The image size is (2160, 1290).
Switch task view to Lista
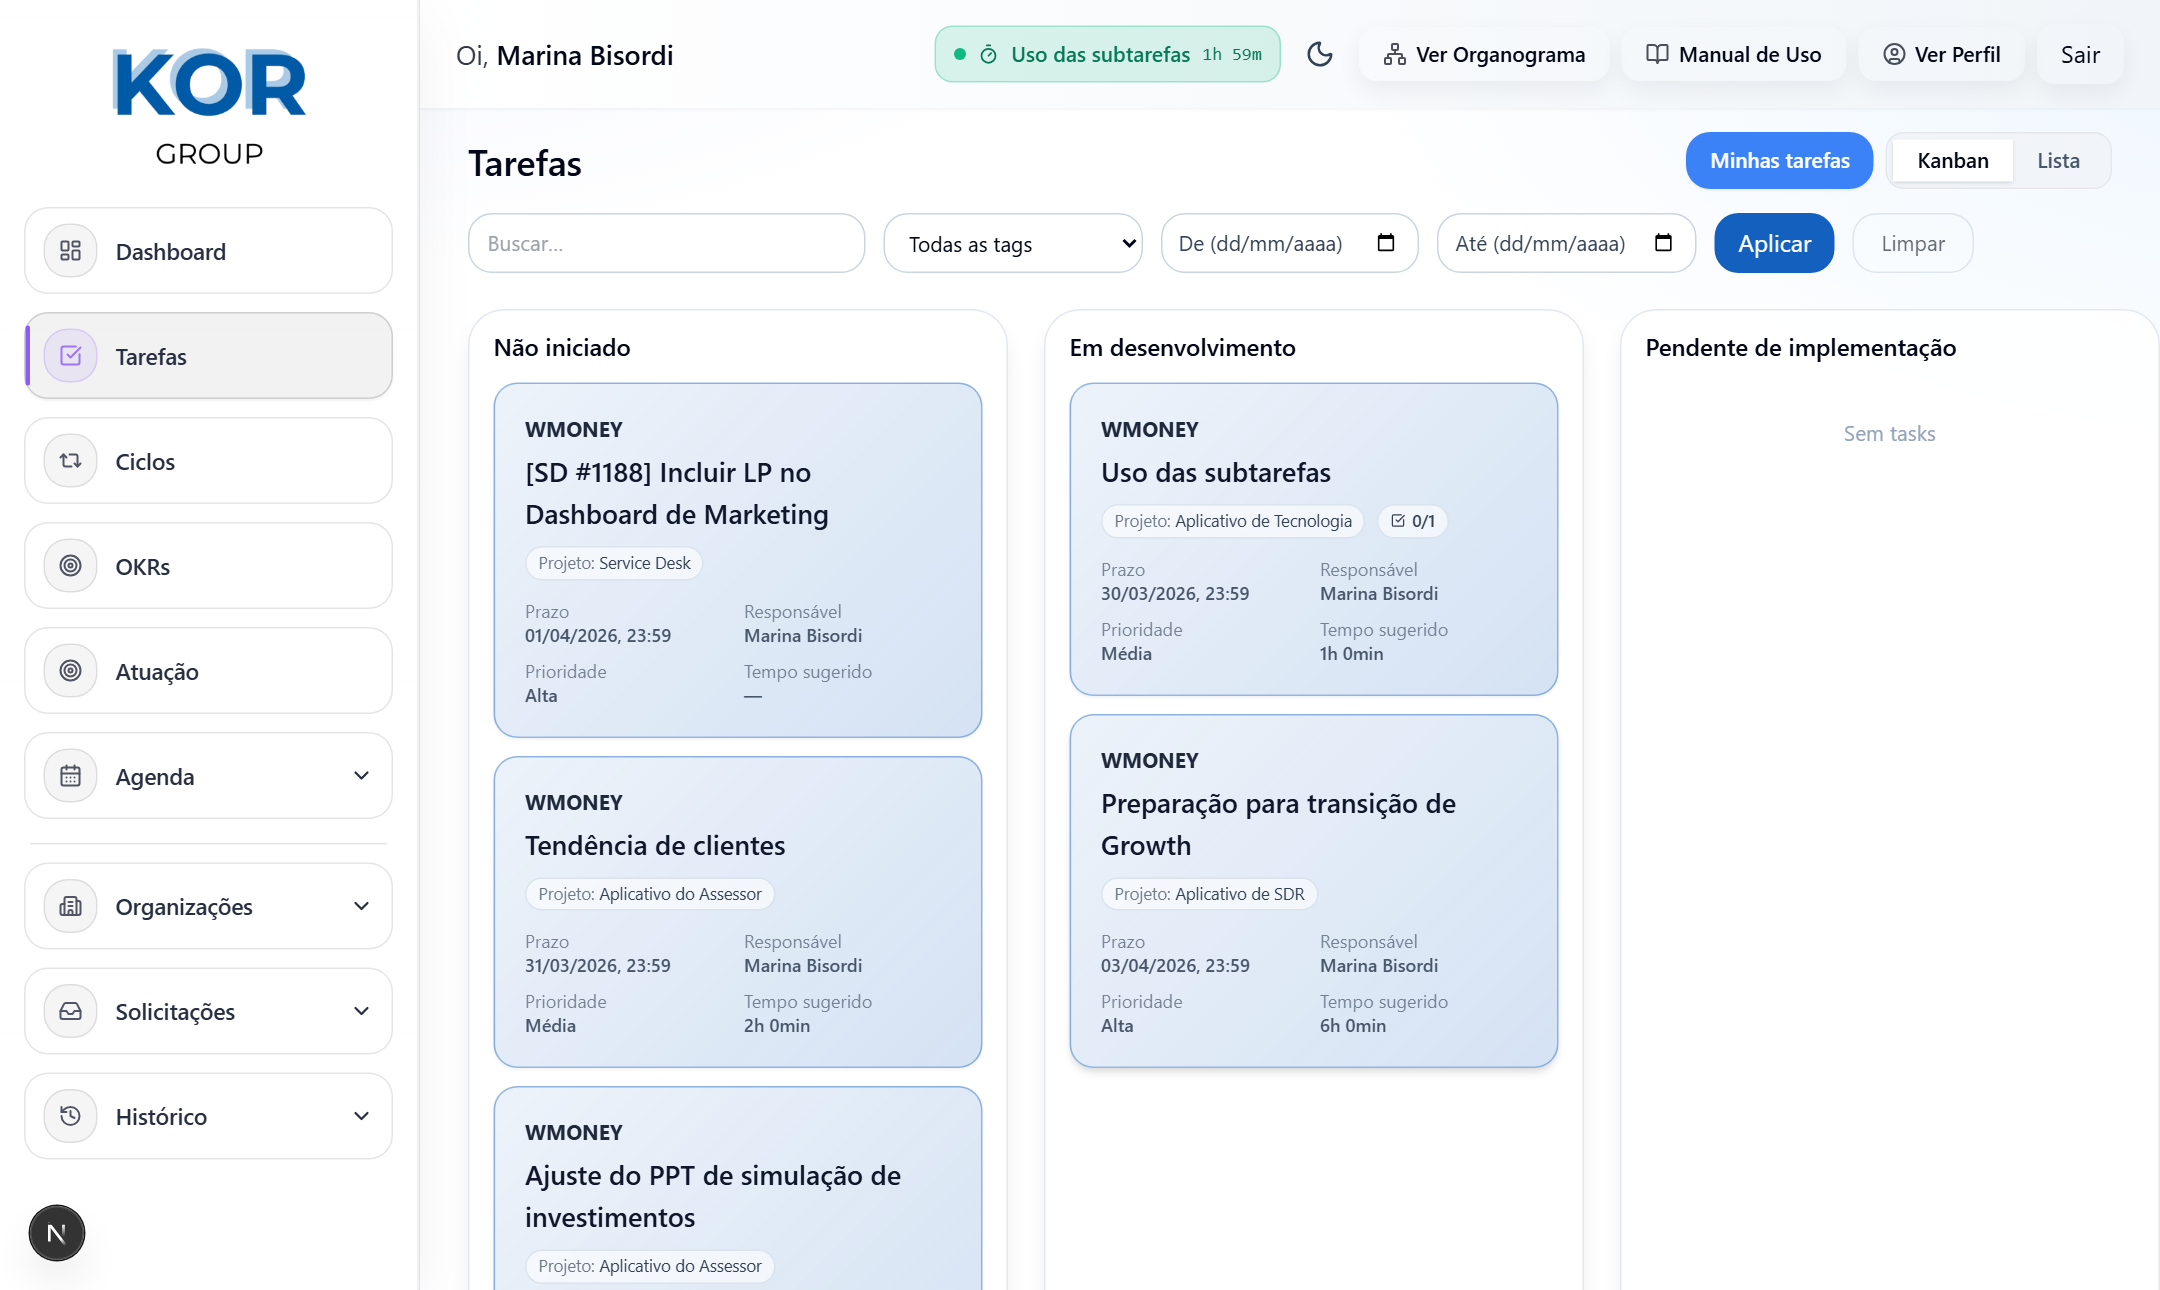coord(2057,160)
